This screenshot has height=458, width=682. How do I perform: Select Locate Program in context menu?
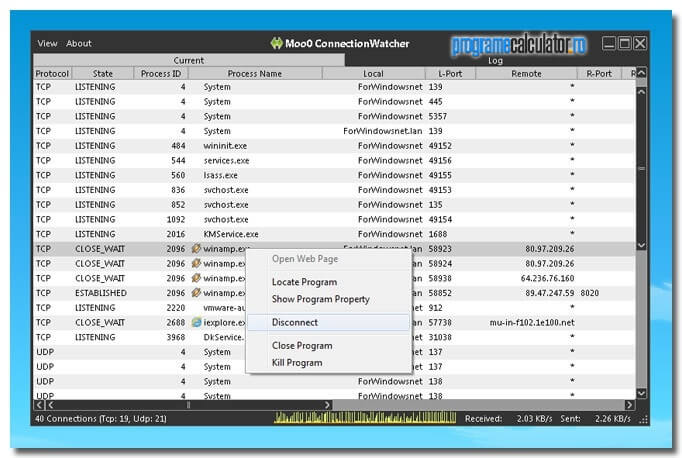coord(304,282)
